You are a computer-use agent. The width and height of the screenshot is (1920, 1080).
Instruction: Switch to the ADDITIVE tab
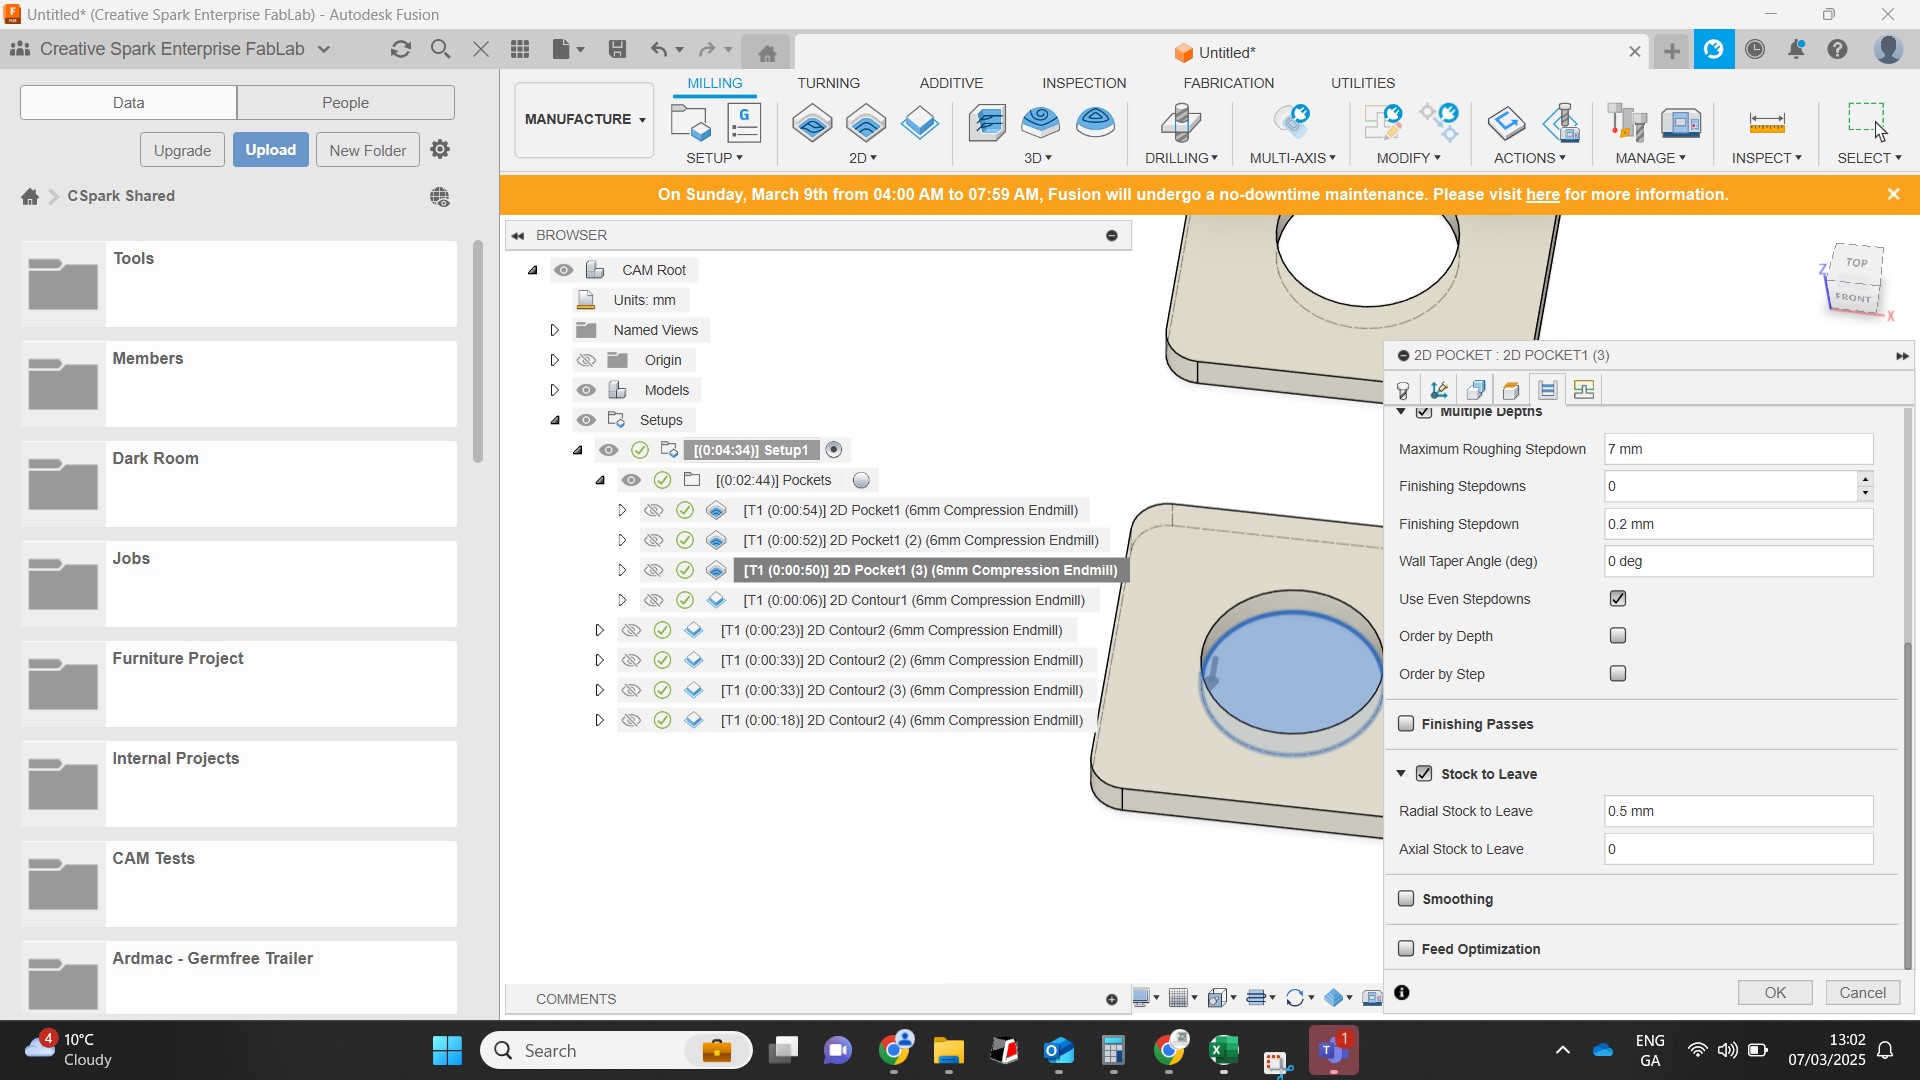(951, 83)
